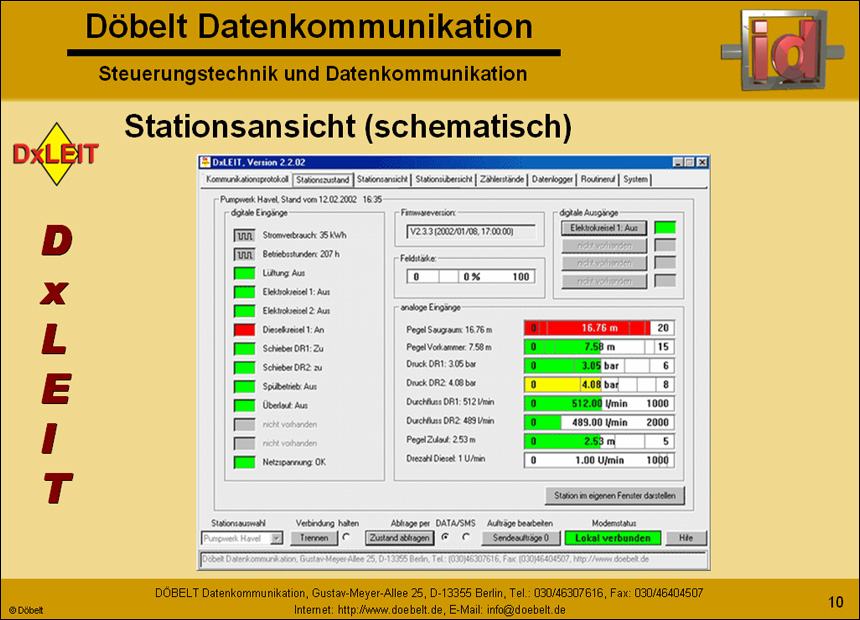Click the Pegel Vorkammer 7.58 m bar
Image resolution: width=860 pixels, height=620 pixels.
pyautogui.click(x=599, y=347)
